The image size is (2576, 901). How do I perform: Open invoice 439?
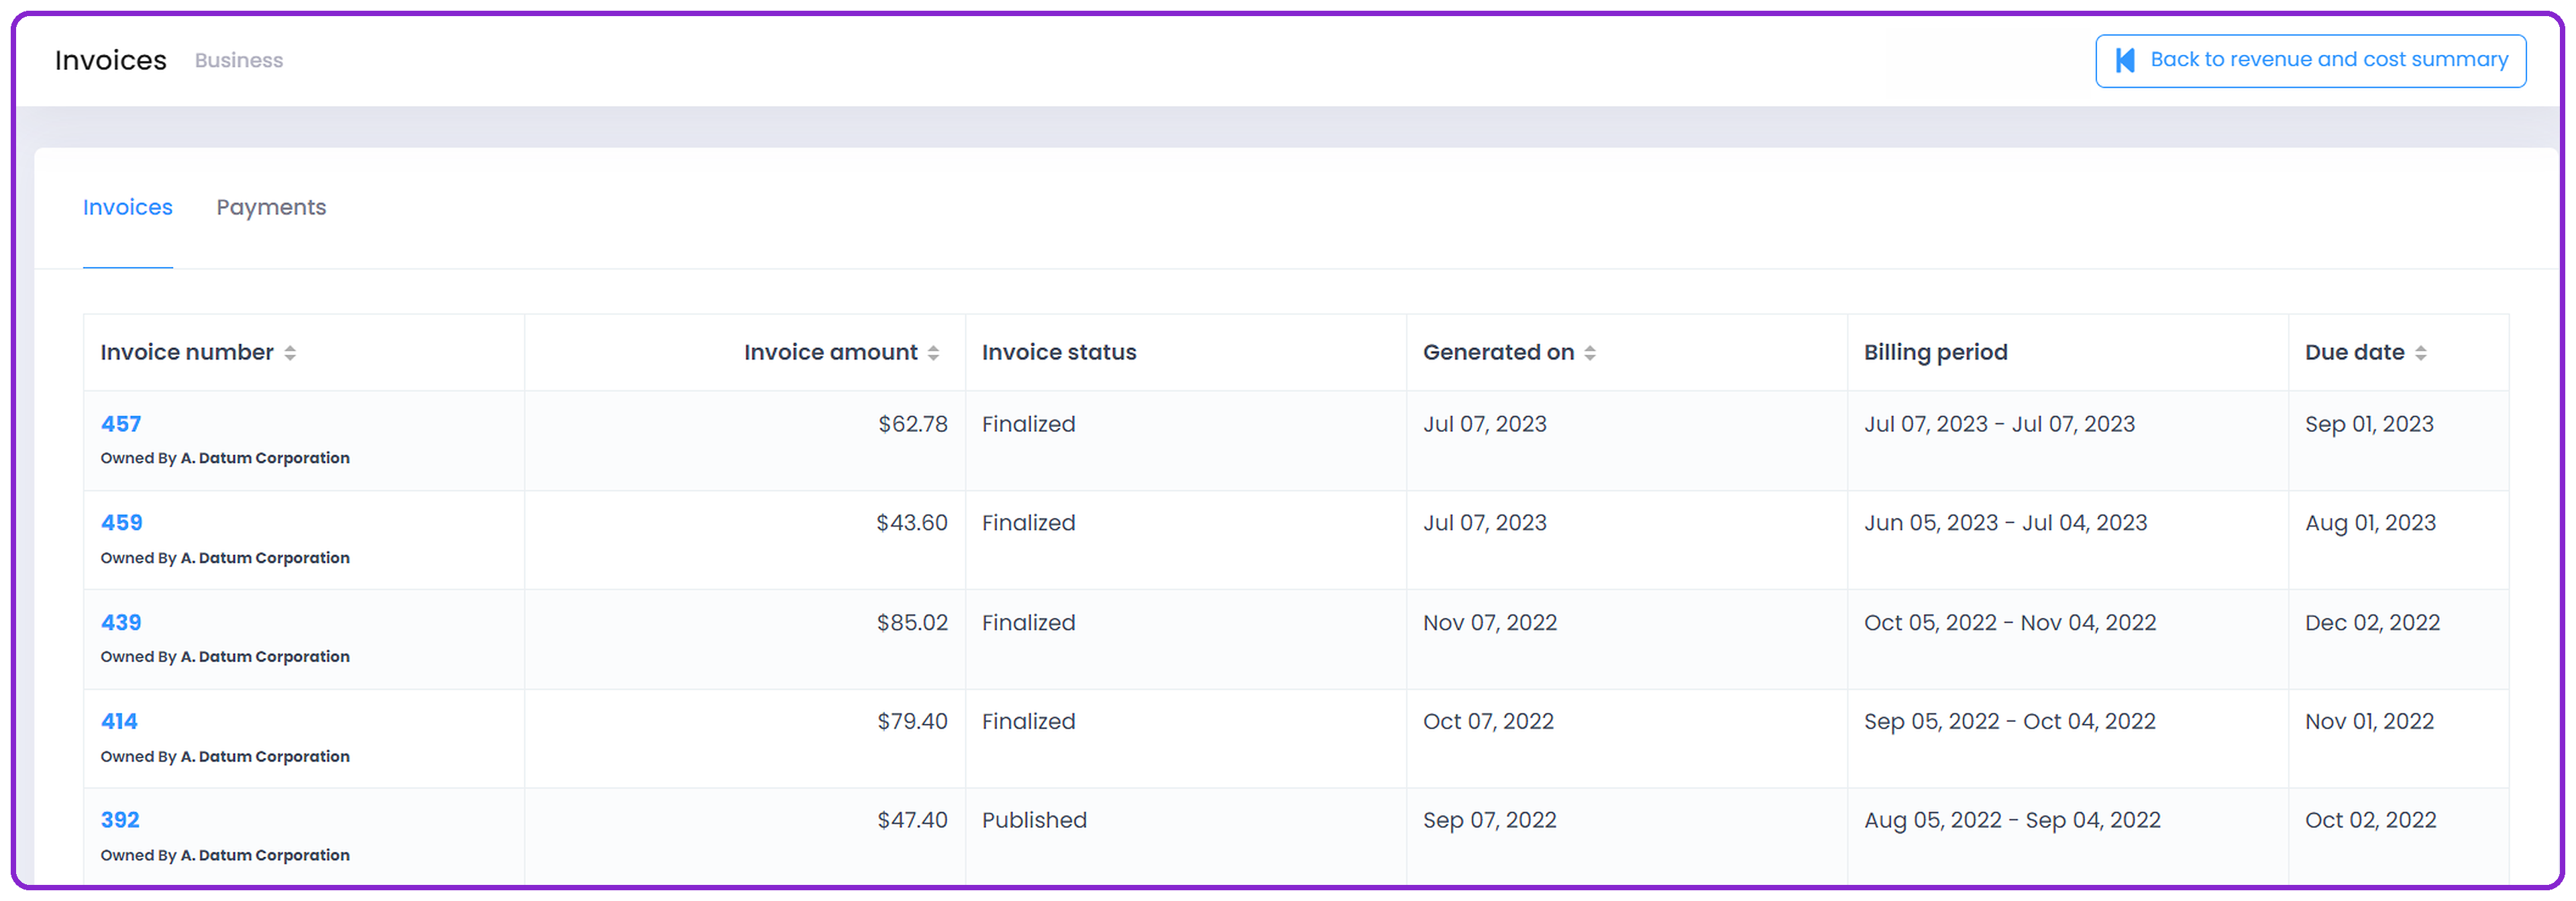coord(121,623)
